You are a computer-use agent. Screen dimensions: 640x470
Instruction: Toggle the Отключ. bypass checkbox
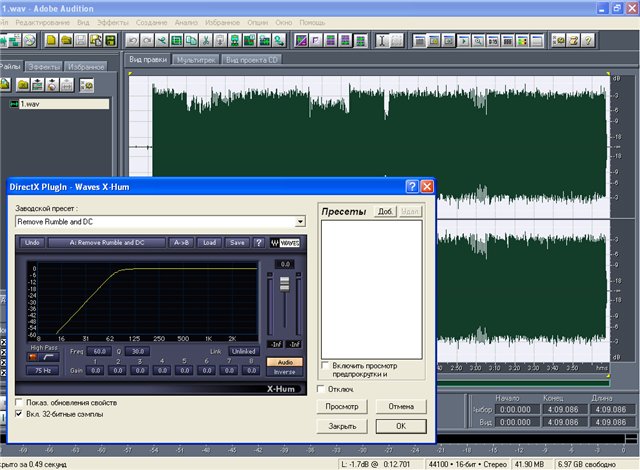point(320,388)
